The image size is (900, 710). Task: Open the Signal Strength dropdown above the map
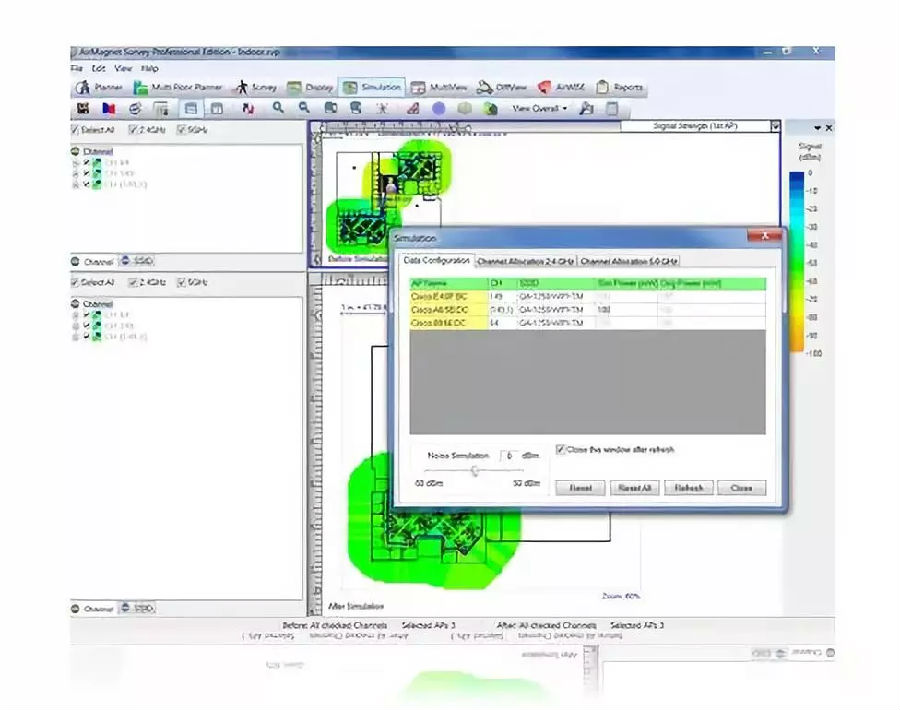click(775, 127)
